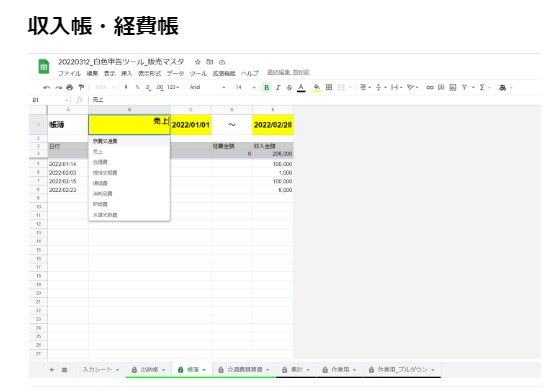
Task: Click the cell name box
Action: tap(49, 100)
